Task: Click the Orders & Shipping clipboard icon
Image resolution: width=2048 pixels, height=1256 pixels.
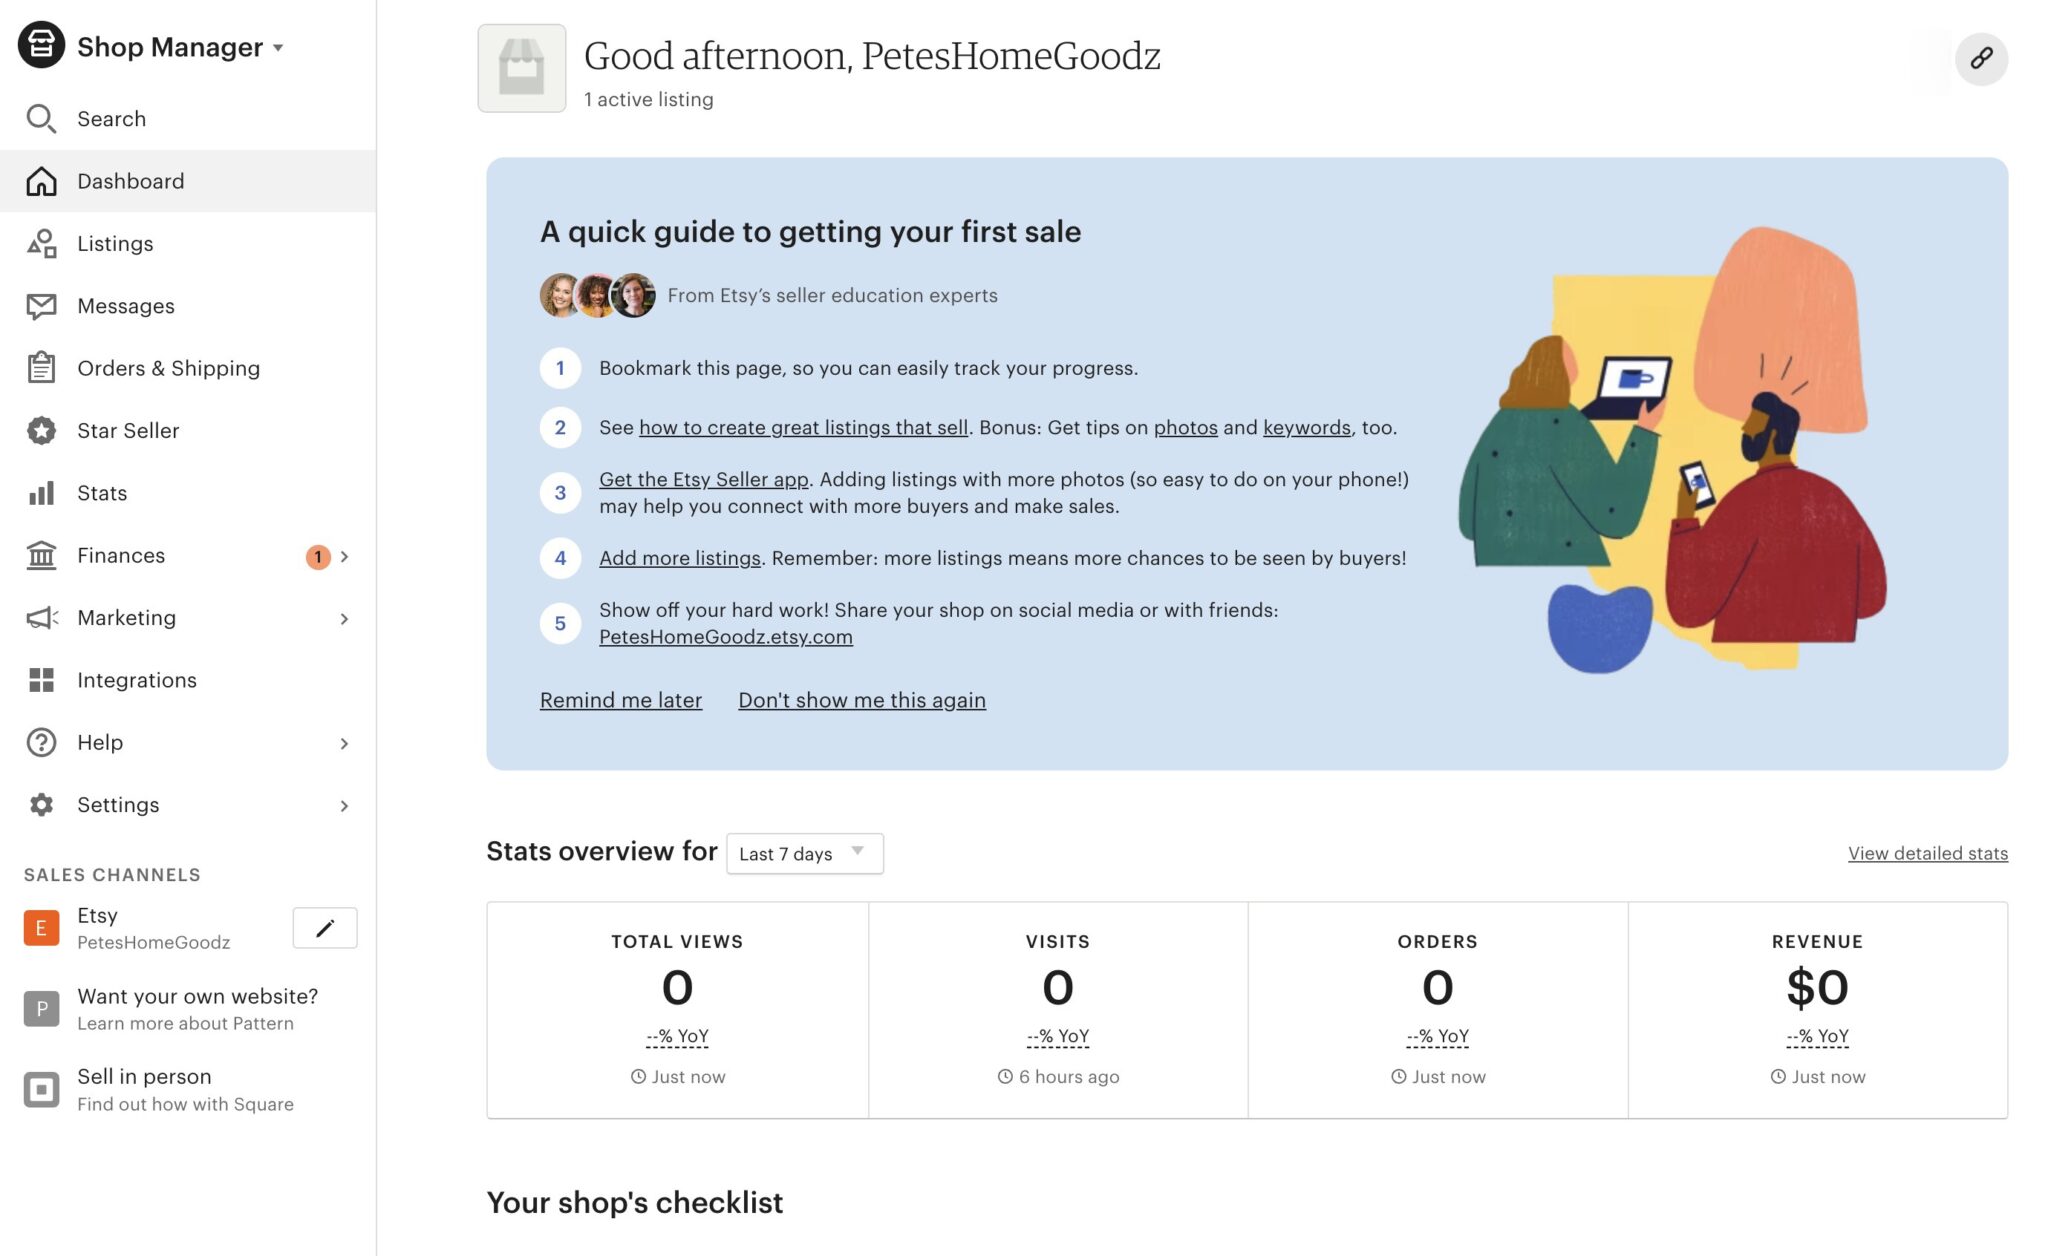Action: point(41,368)
